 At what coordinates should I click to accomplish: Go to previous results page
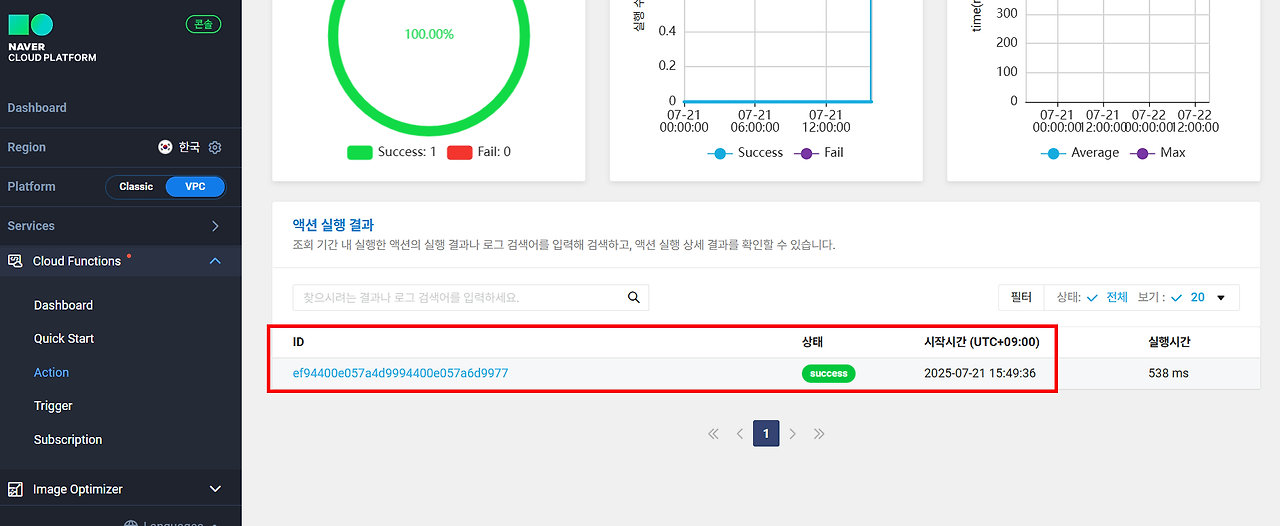[x=740, y=434]
